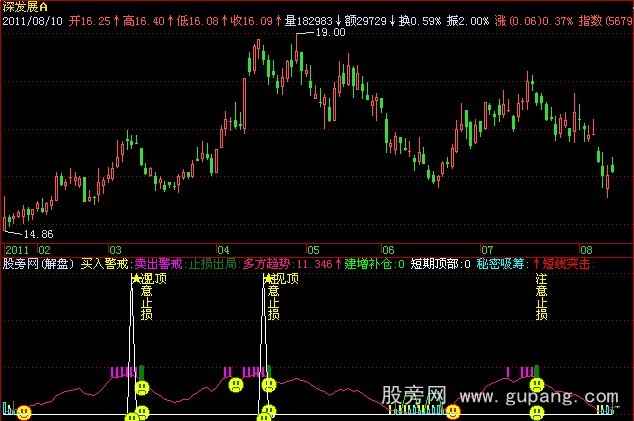Viewport: 634px width, 421px height.
Task: Click the baseline smiley face left of the 股旁网 watermark
Action: pyautogui.click(x=453, y=411)
